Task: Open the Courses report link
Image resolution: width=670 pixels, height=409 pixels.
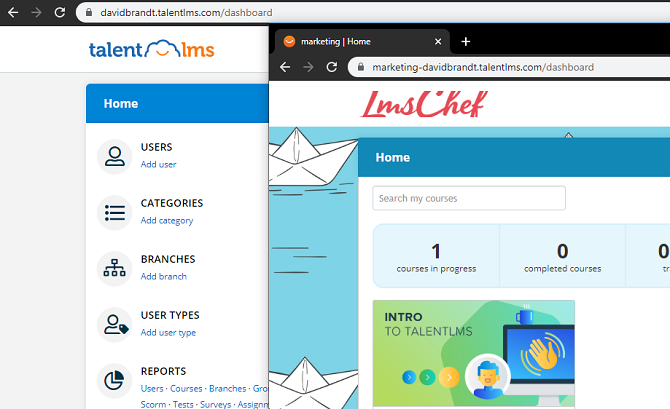Action: pos(186,388)
